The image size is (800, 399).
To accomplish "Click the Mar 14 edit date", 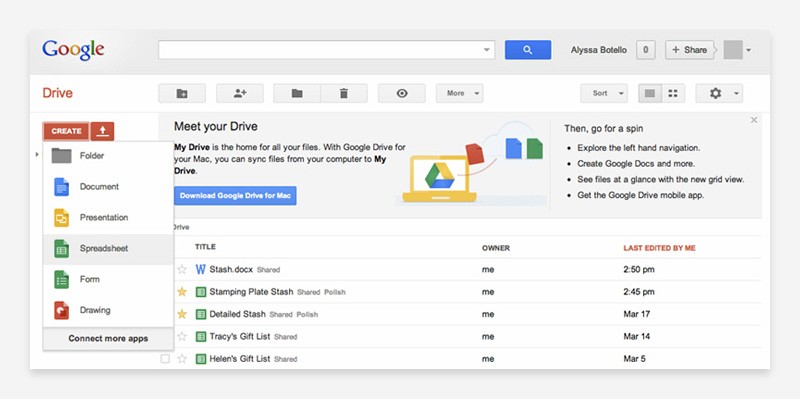I will click(x=637, y=337).
